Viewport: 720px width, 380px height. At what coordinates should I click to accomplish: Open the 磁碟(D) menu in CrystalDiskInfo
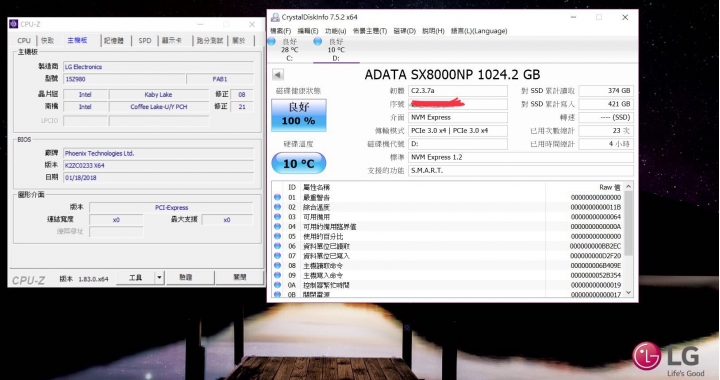pos(405,31)
